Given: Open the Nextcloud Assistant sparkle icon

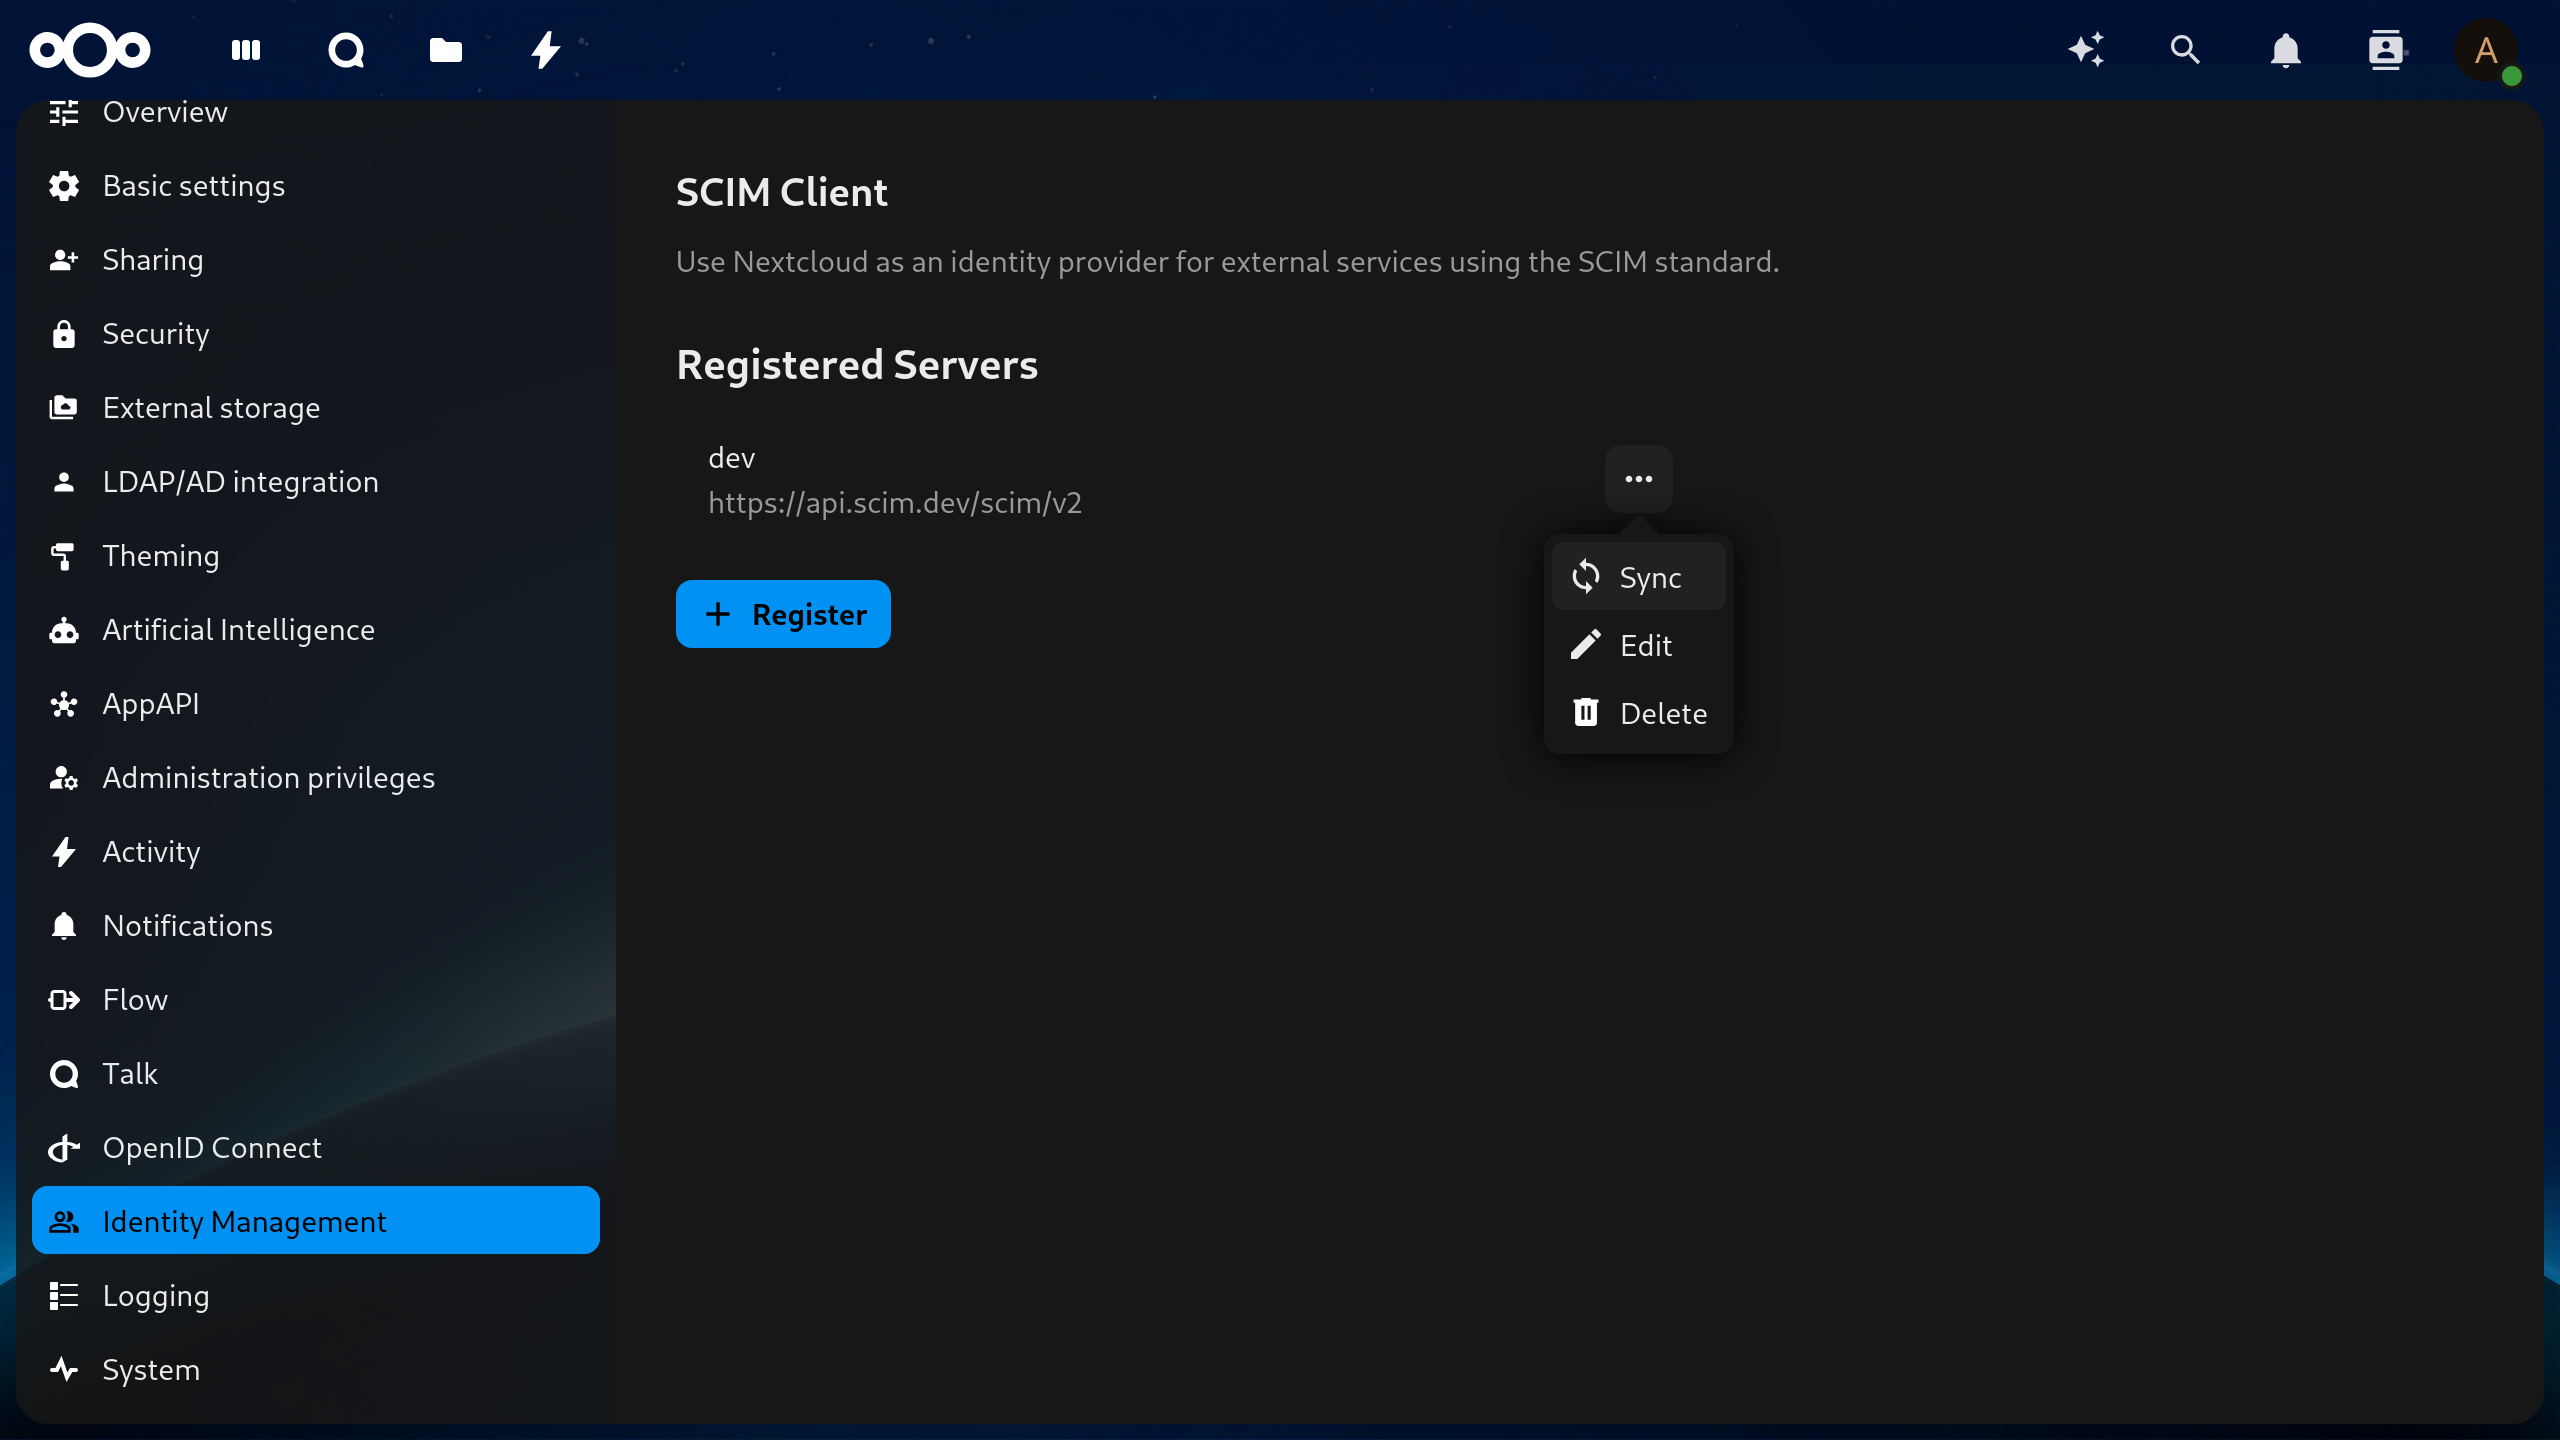Looking at the screenshot, I should click(2086, 50).
